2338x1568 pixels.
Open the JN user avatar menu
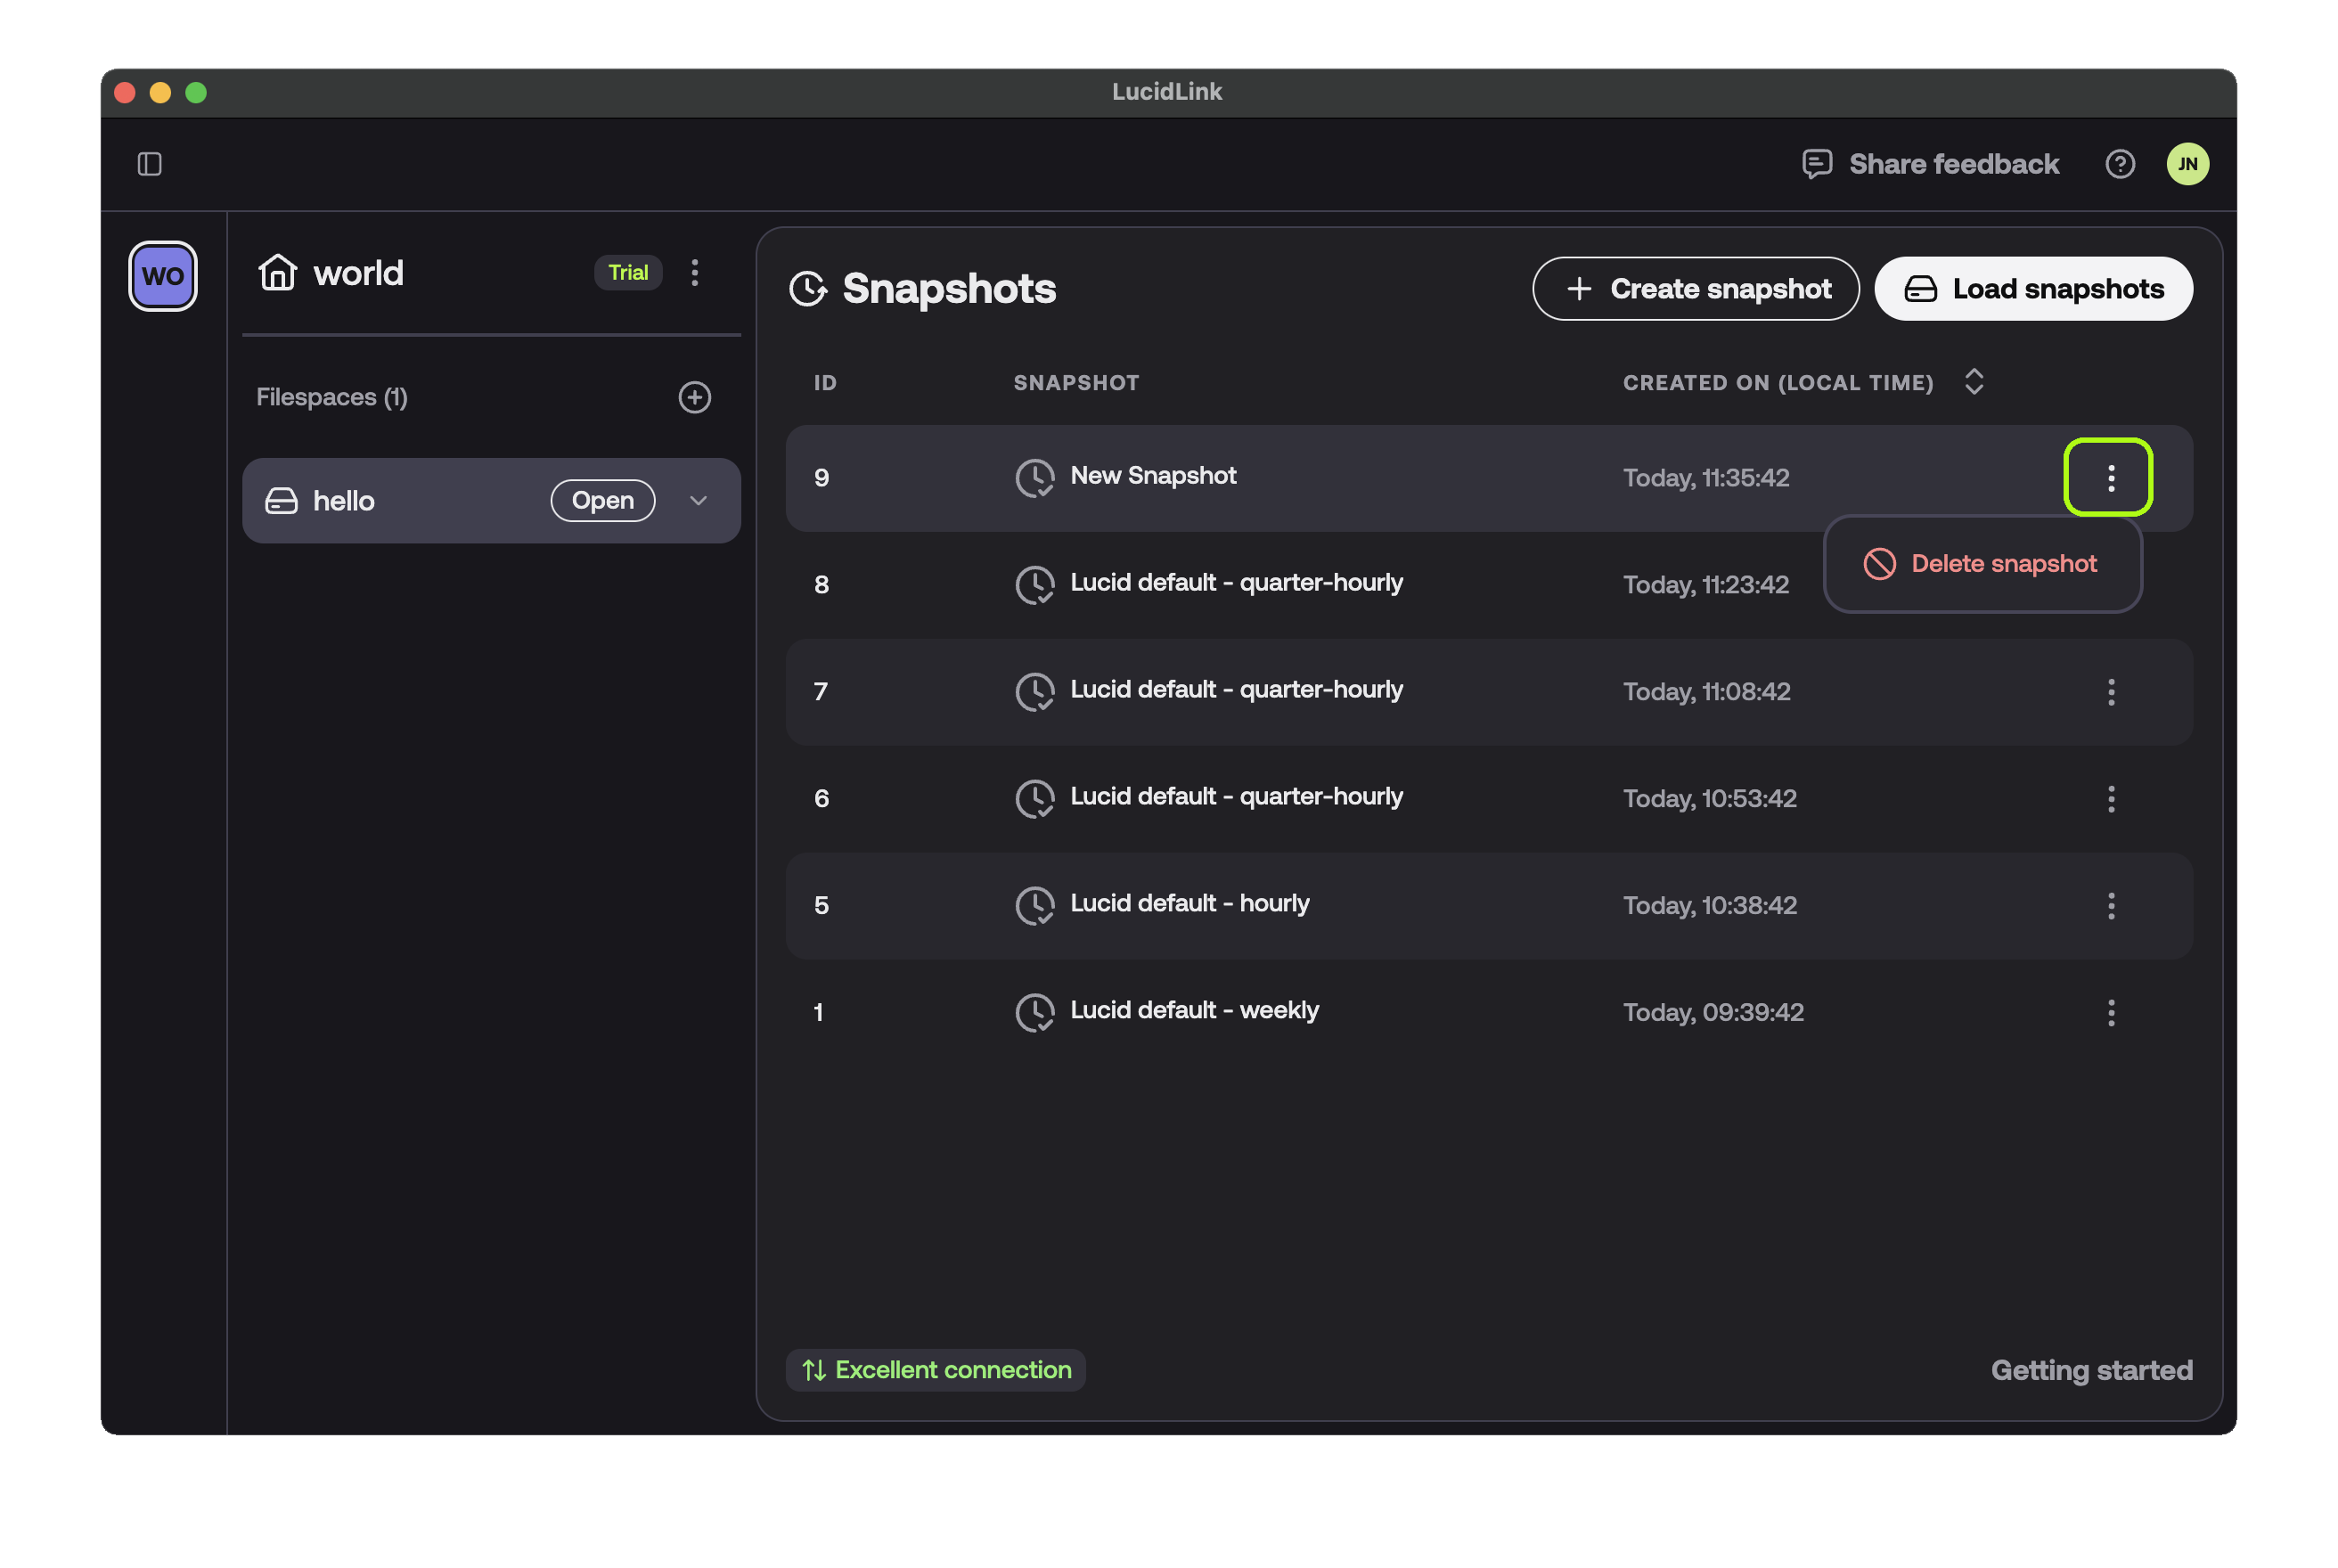tap(2187, 164)
